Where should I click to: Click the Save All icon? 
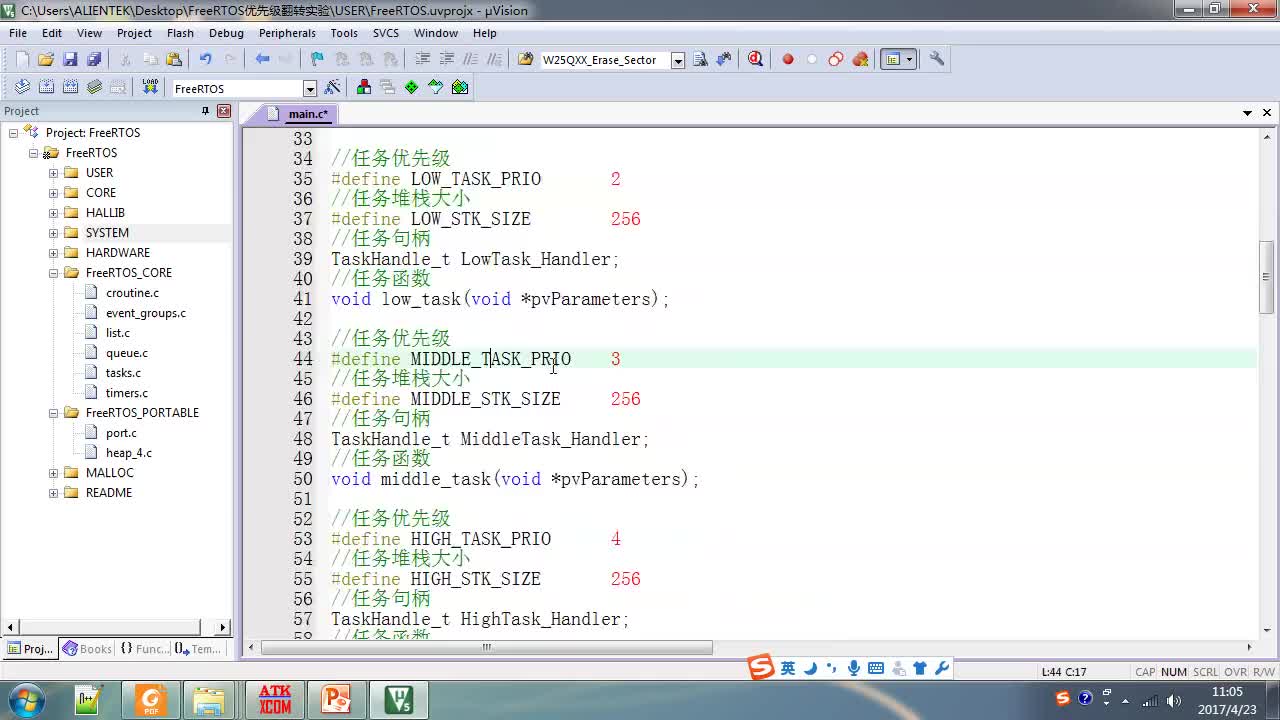click(x=94, y=59)
